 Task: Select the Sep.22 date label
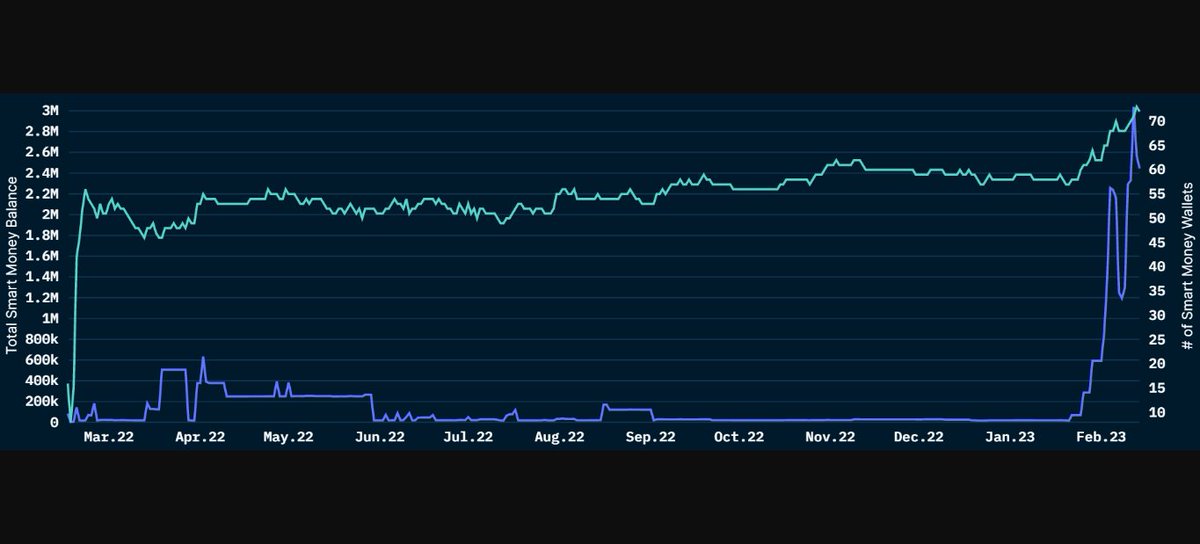click(x=651, y=437)
